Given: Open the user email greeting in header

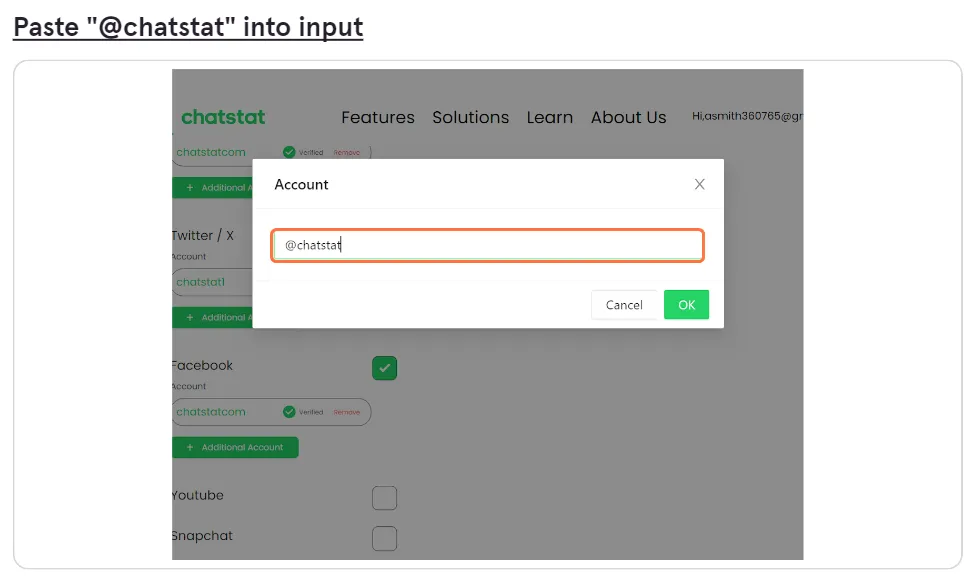Looking at the screenshot, I should (x=747, y=116).
